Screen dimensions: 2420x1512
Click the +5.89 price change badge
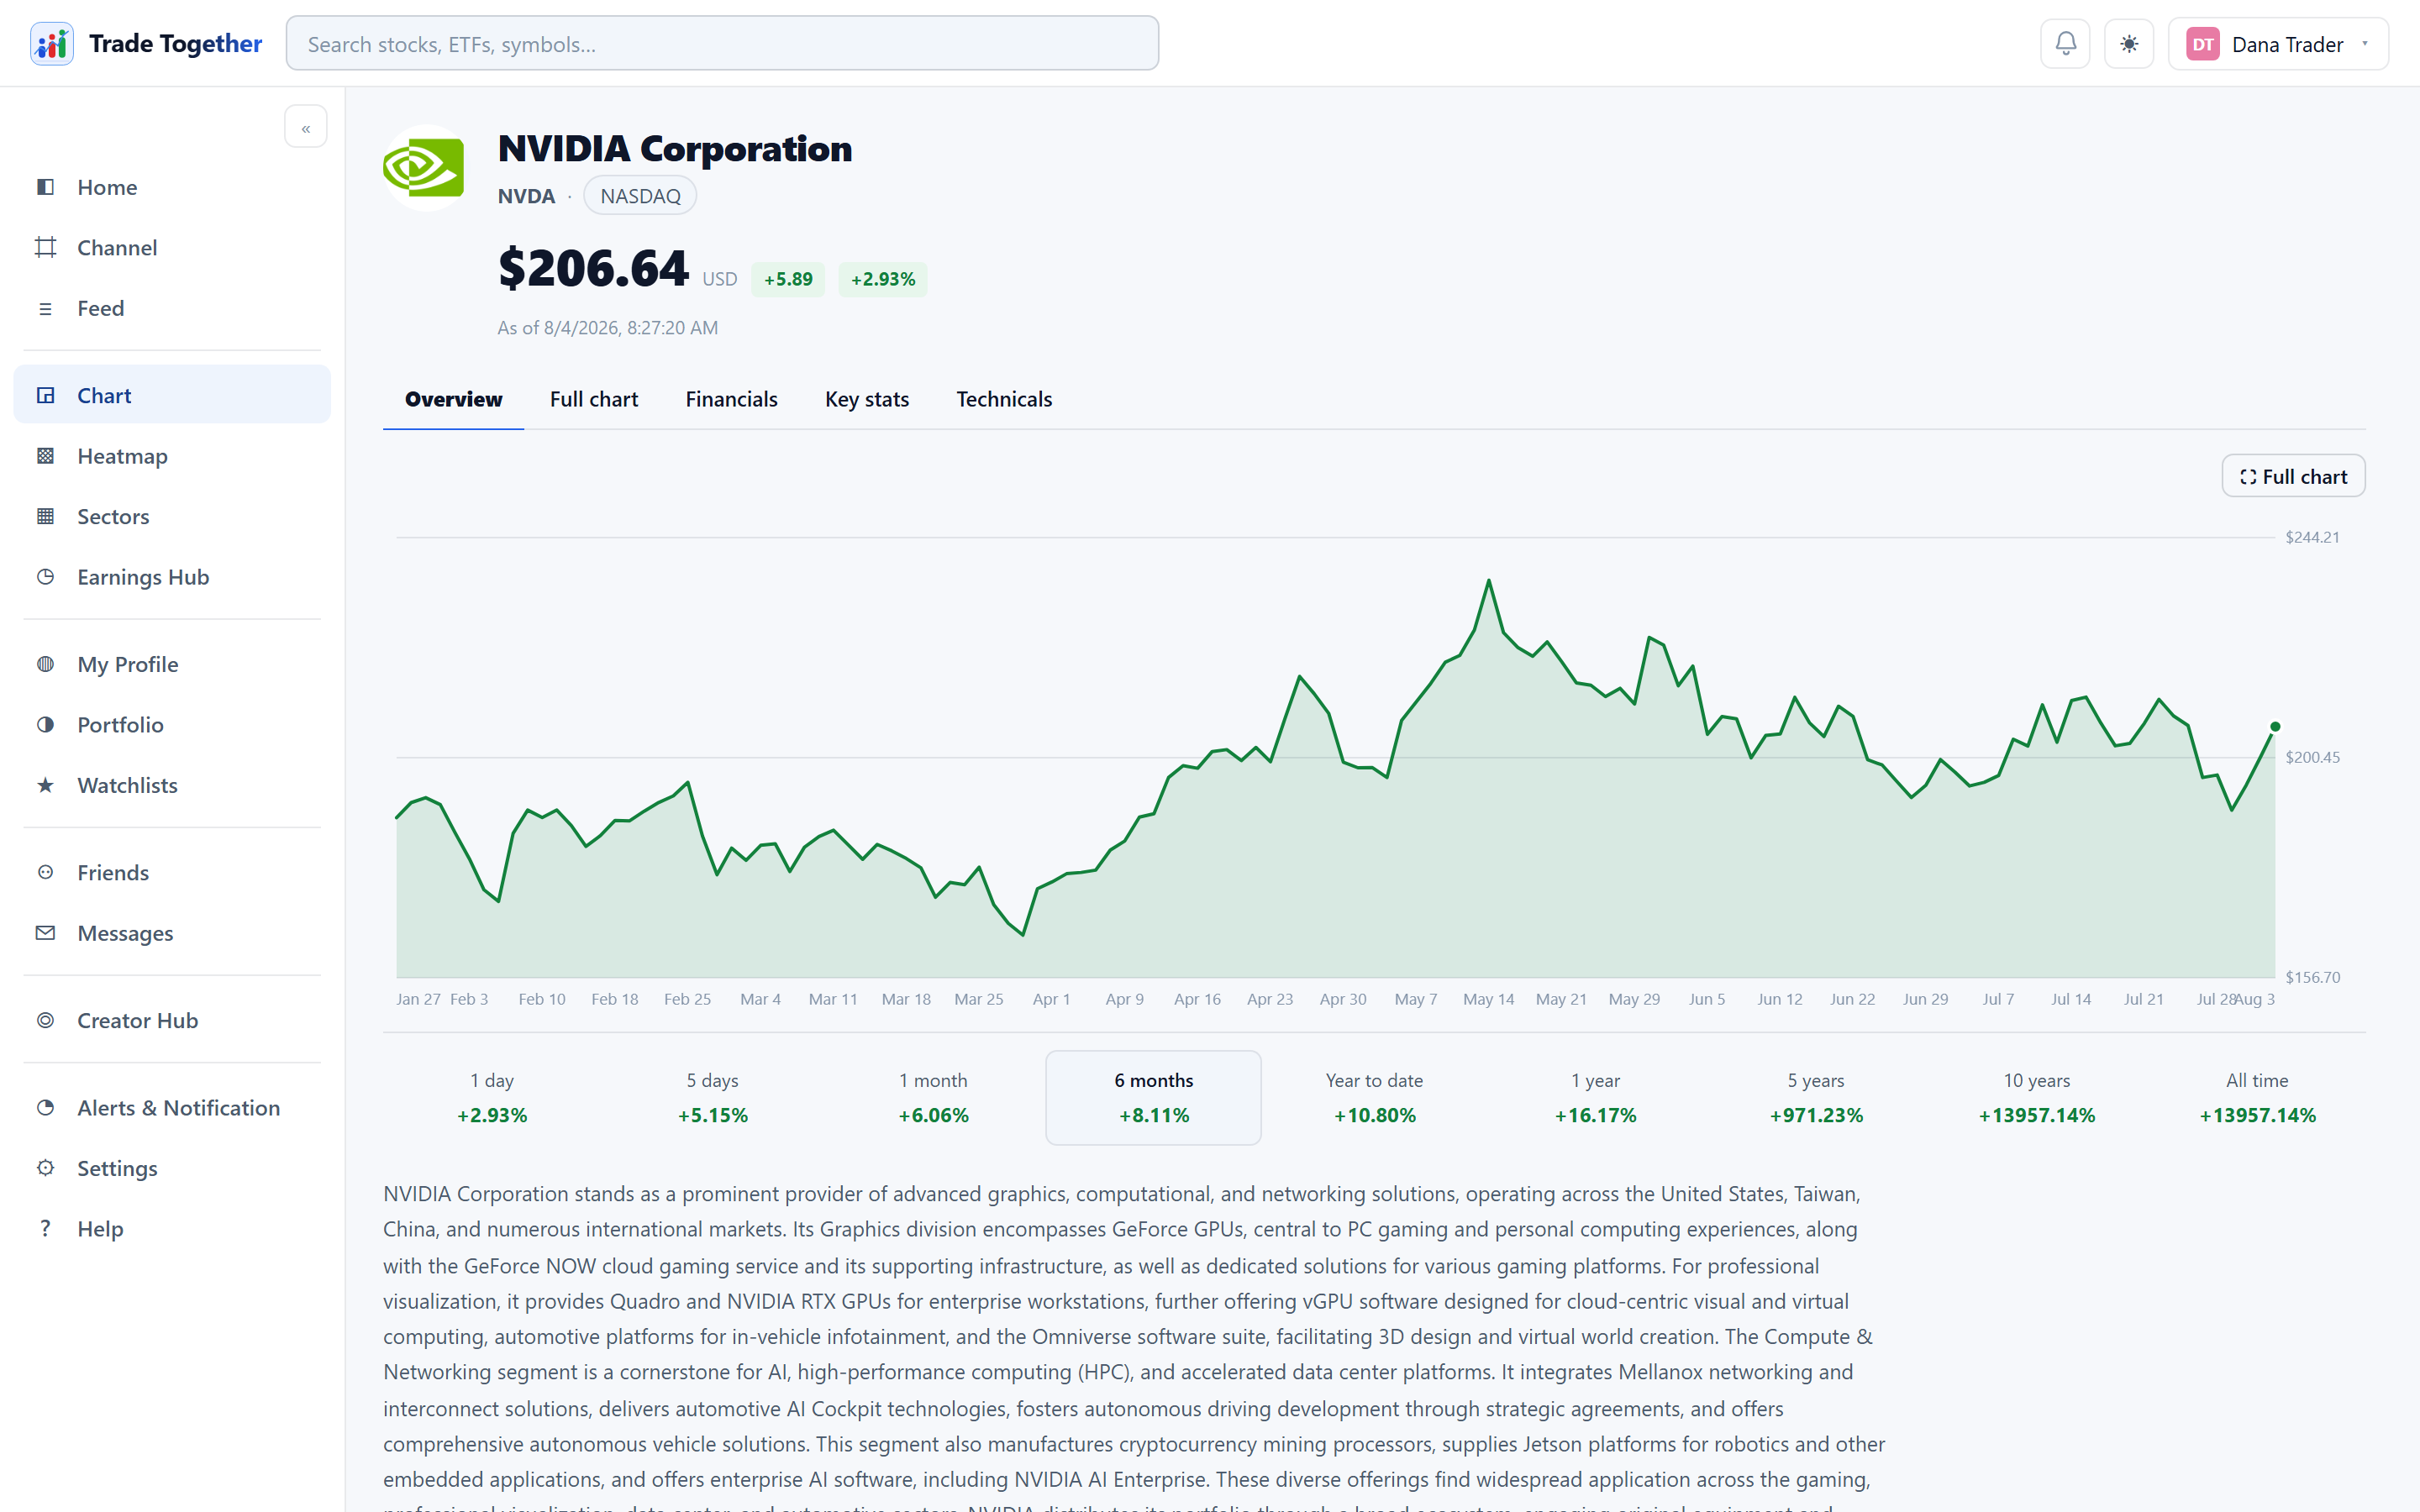coord(788,279)
